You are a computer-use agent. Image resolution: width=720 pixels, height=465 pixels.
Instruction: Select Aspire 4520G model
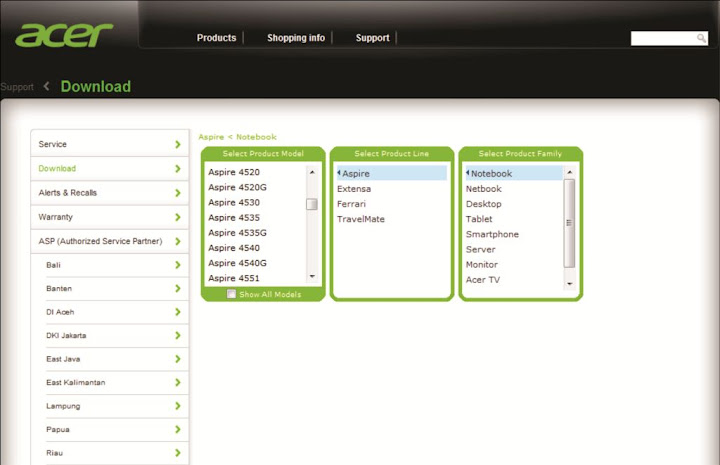[237, 187]
